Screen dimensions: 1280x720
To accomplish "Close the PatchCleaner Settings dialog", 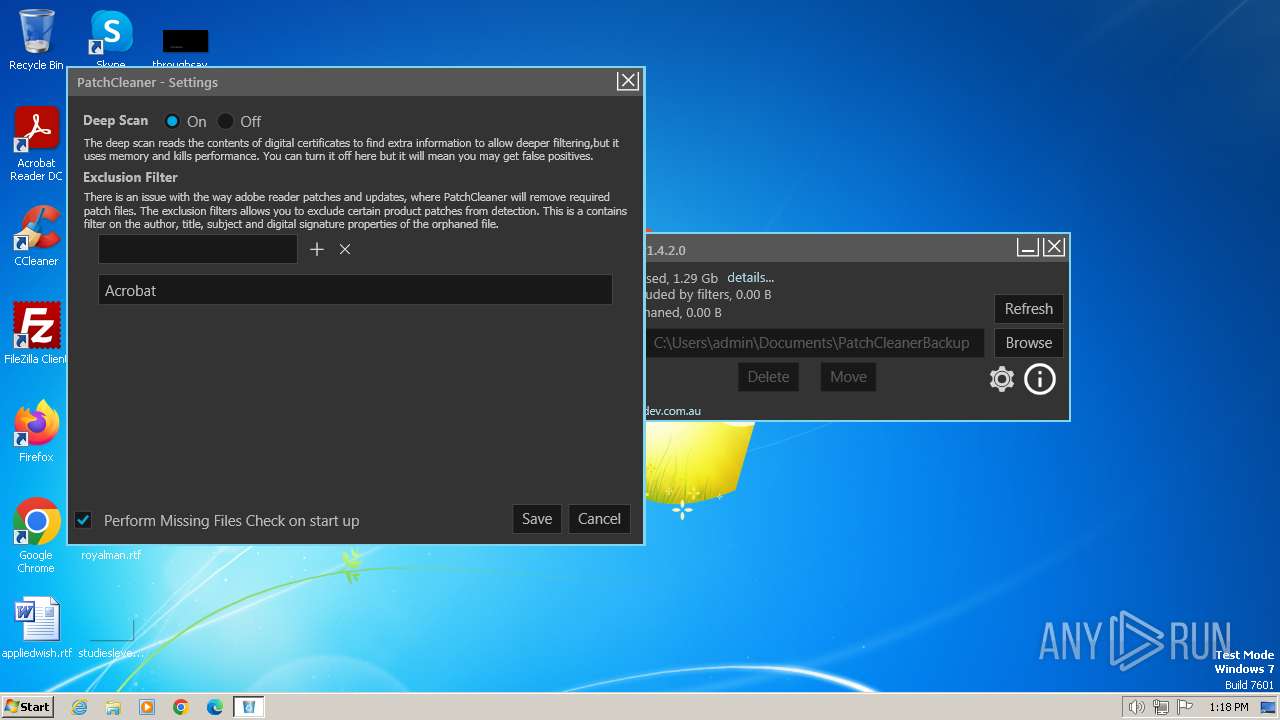I will point(627,81).
